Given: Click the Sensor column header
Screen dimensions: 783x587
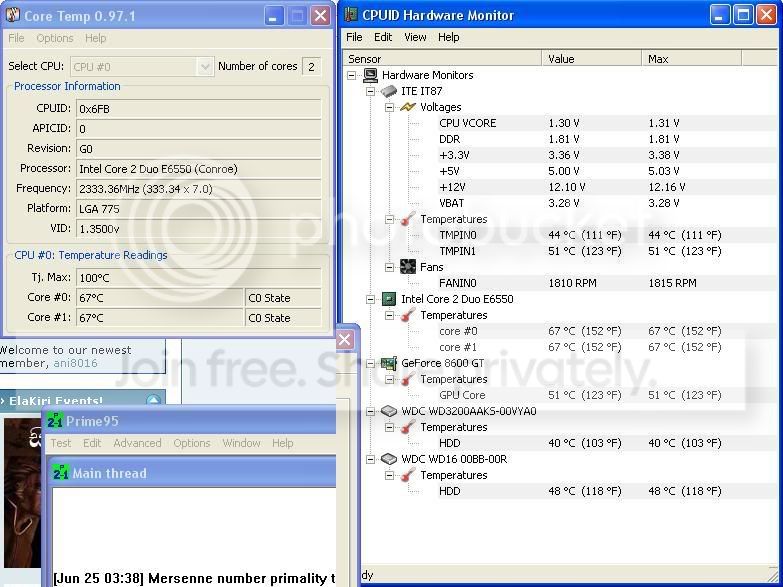Looking at the screenshot, I should (442, 59).
